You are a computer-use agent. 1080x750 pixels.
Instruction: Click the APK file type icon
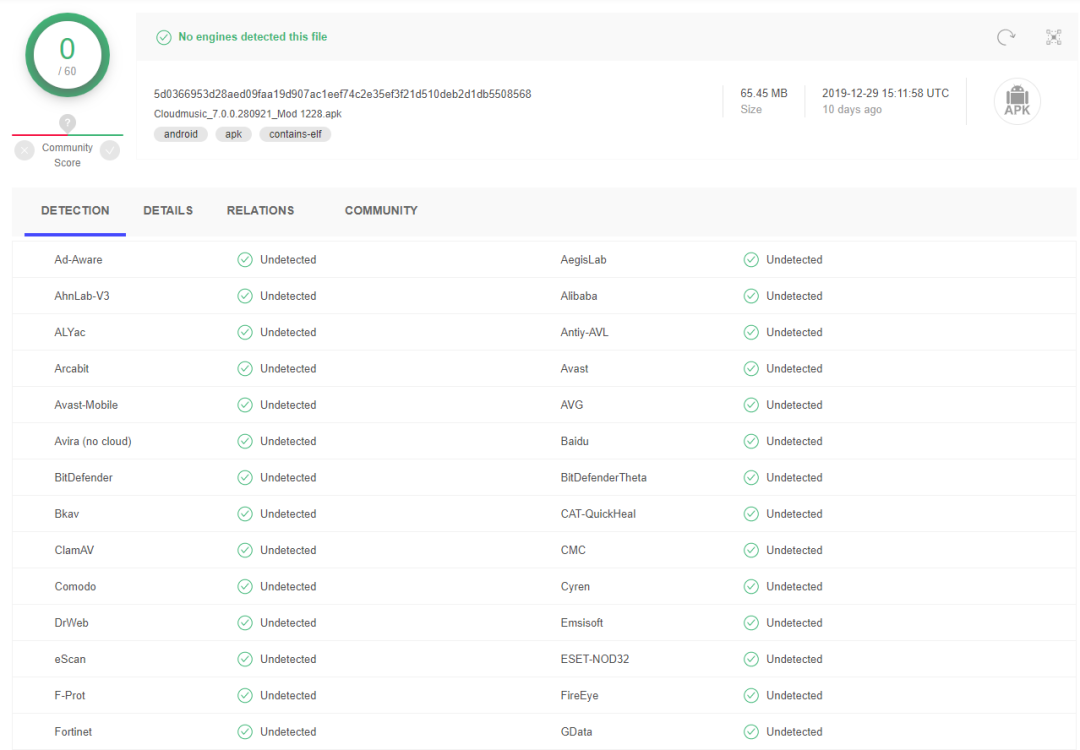pyautogui.click(x=1017, y=101)
